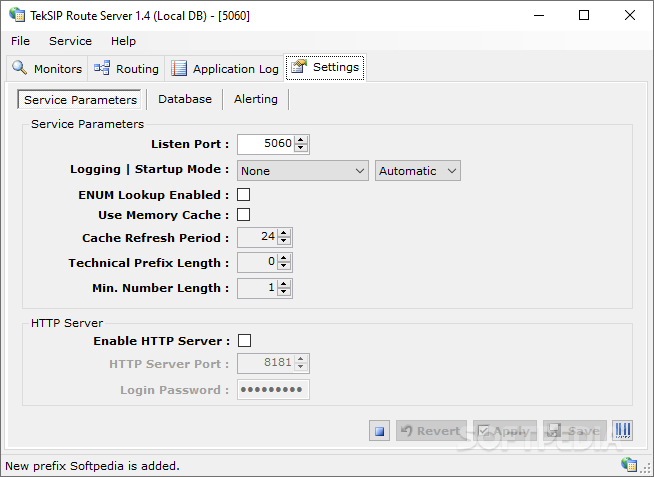Open the Service menu
This screenshot has width=654, height=477.
click(x=70, y=41)
